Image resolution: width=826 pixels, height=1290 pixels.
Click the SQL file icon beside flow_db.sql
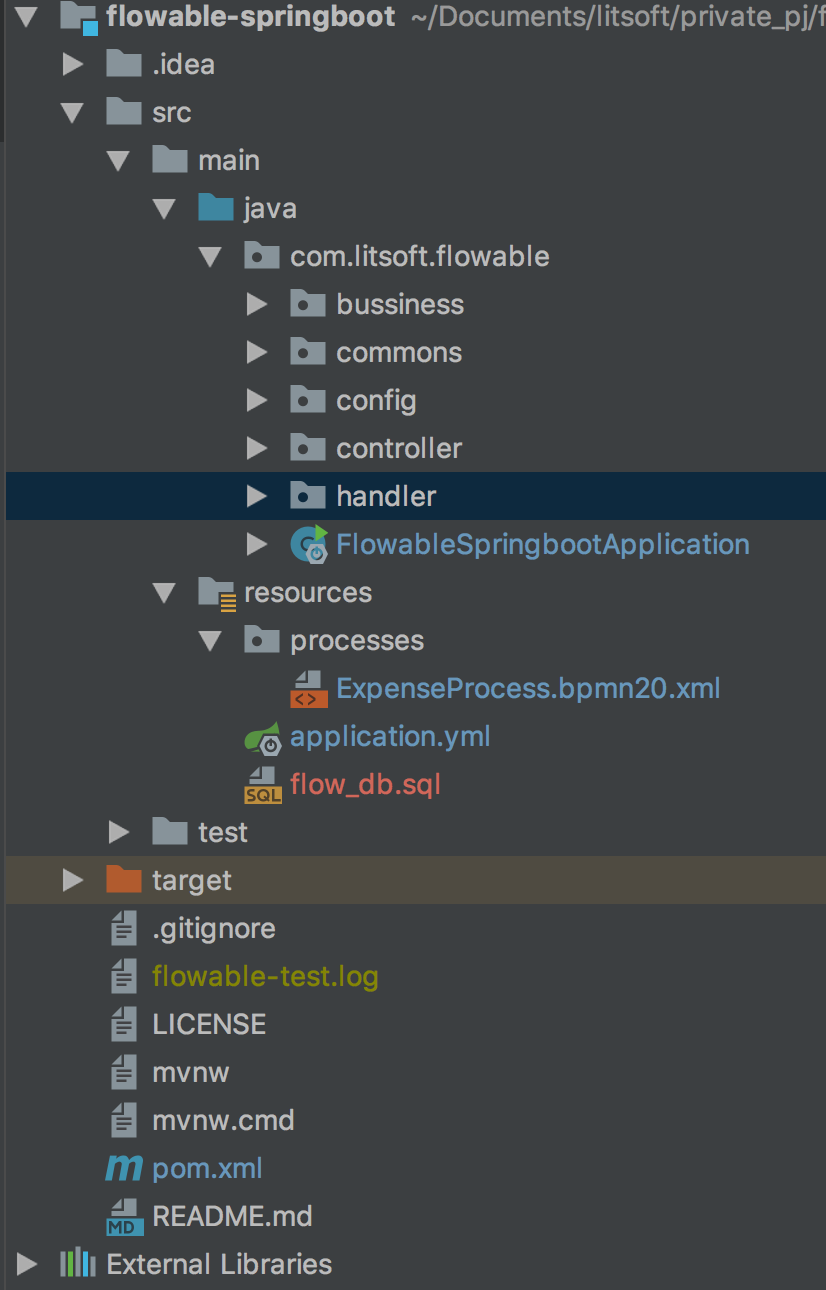point(260,784)
